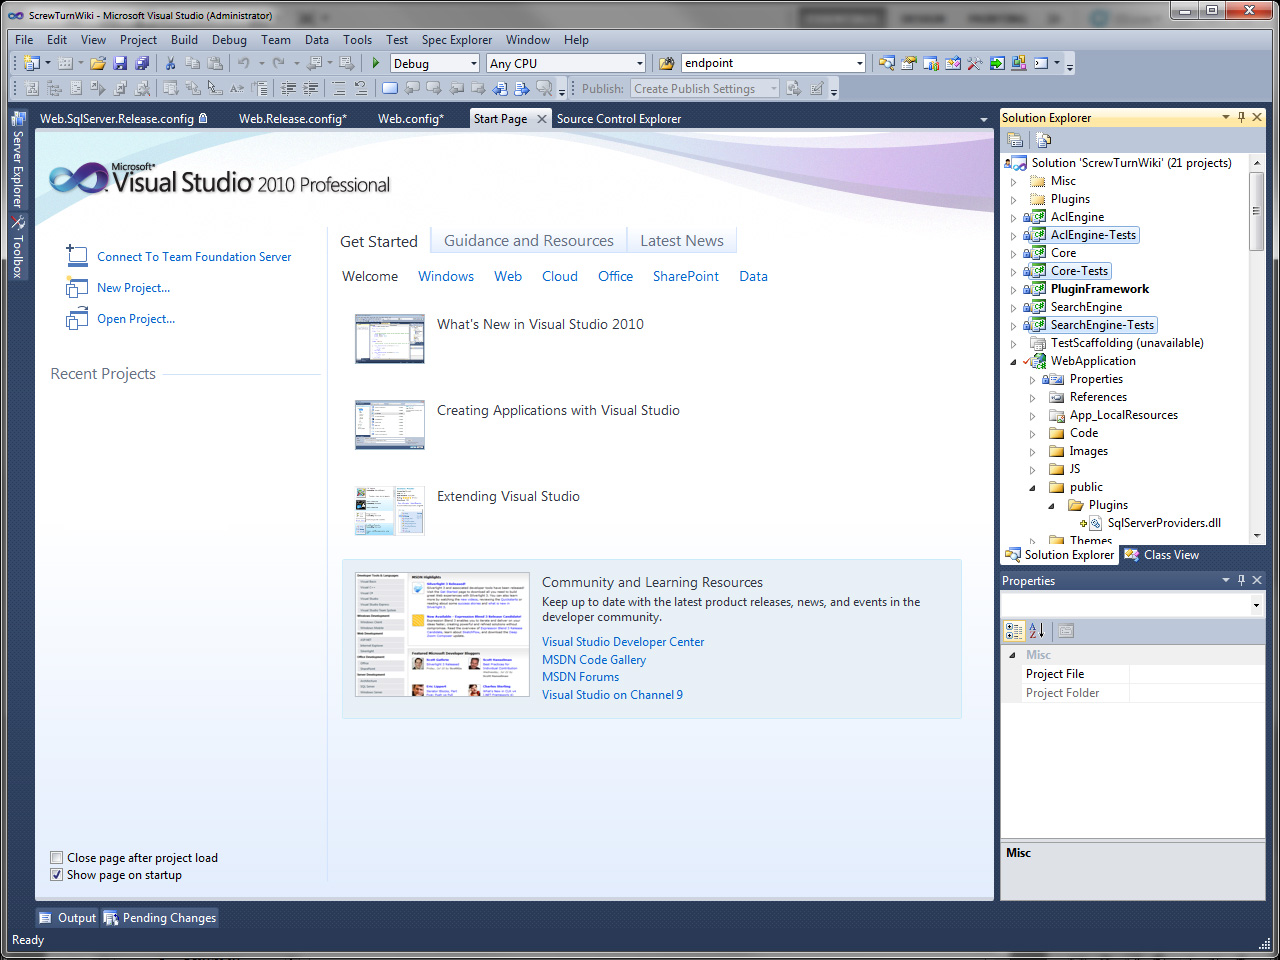The height and width of the screenshot is (960, 1280).
Task: Select SqlServerProviders.dll in Solution Explorer
Action: [x=1164, y=523]
